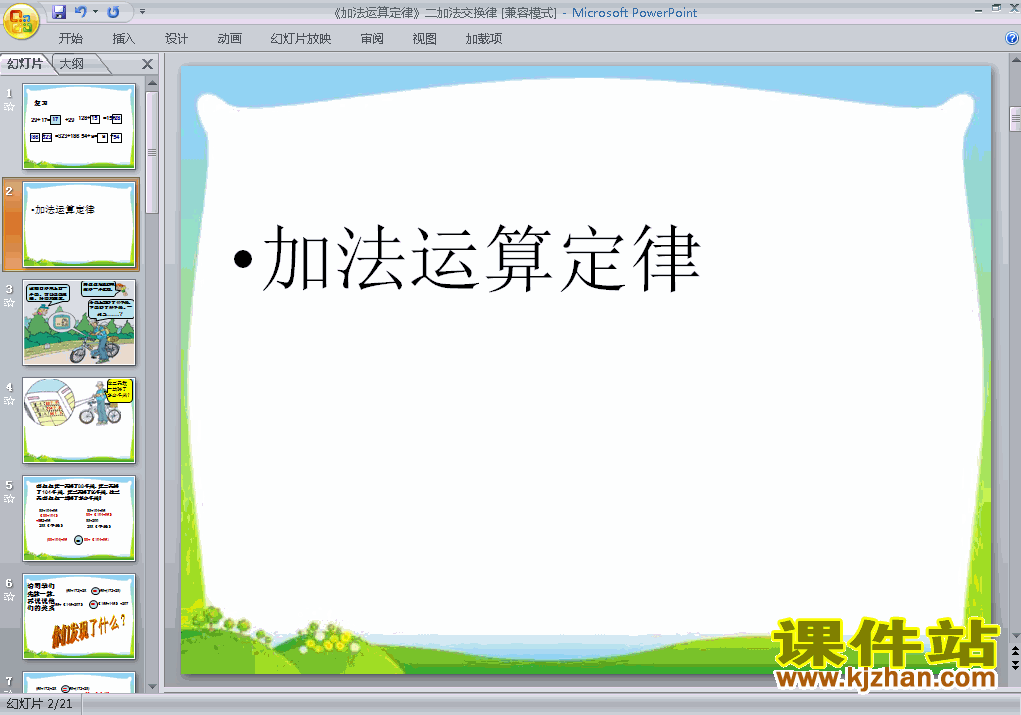Restore down the PowerPoint window
This screenshot has width=1021, height=715.
(996, 8)
